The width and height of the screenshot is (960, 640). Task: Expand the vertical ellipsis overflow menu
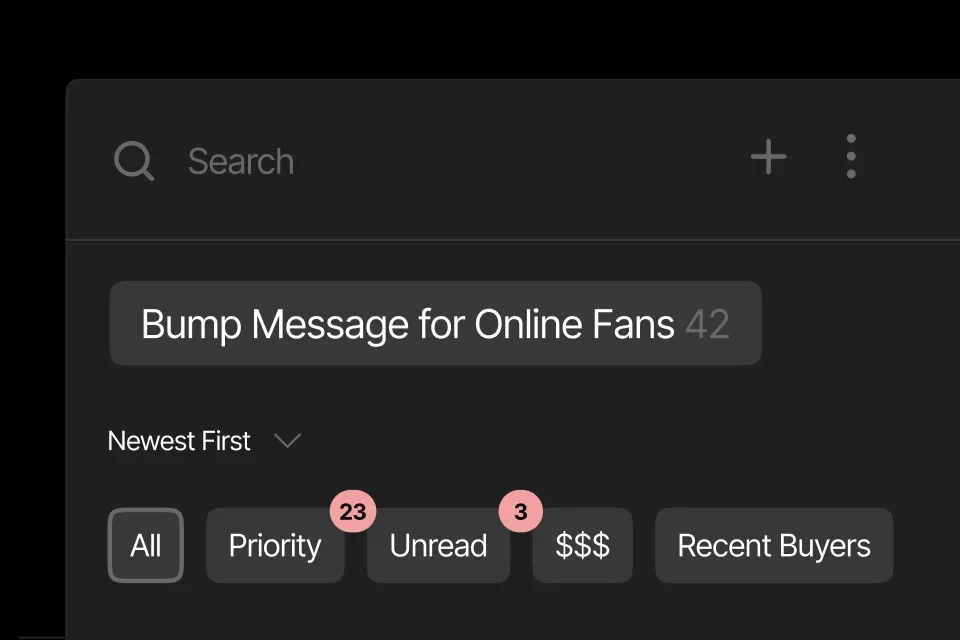click(x=851, y=156)
